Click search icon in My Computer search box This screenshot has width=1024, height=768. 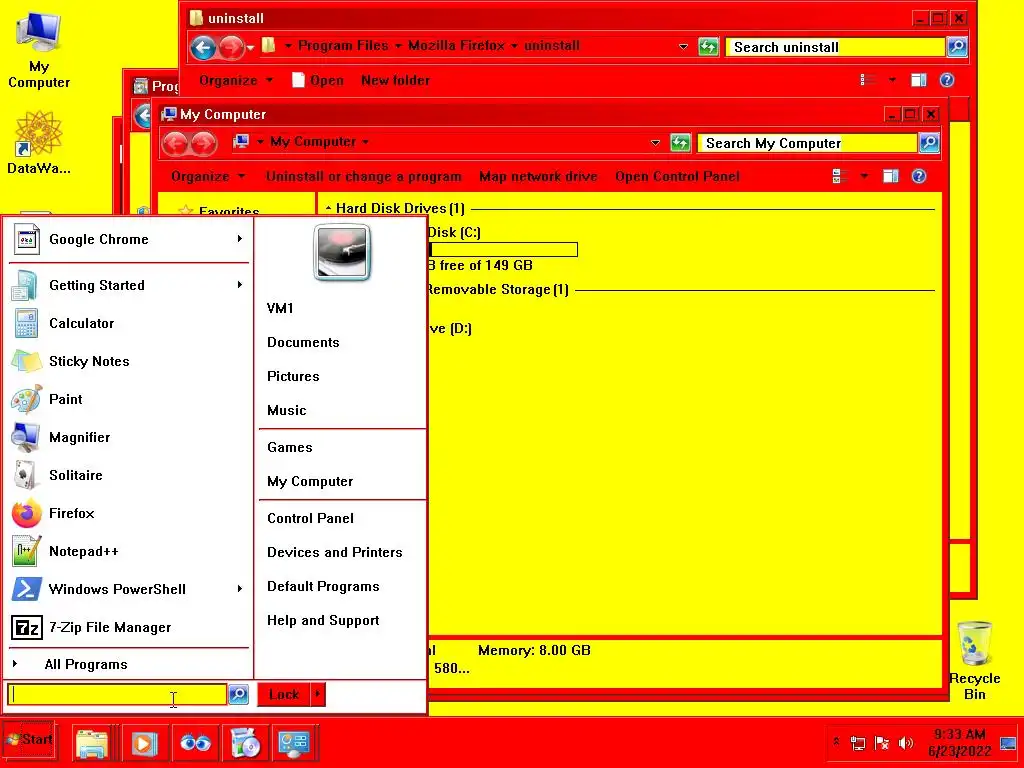tap(929, 143)
